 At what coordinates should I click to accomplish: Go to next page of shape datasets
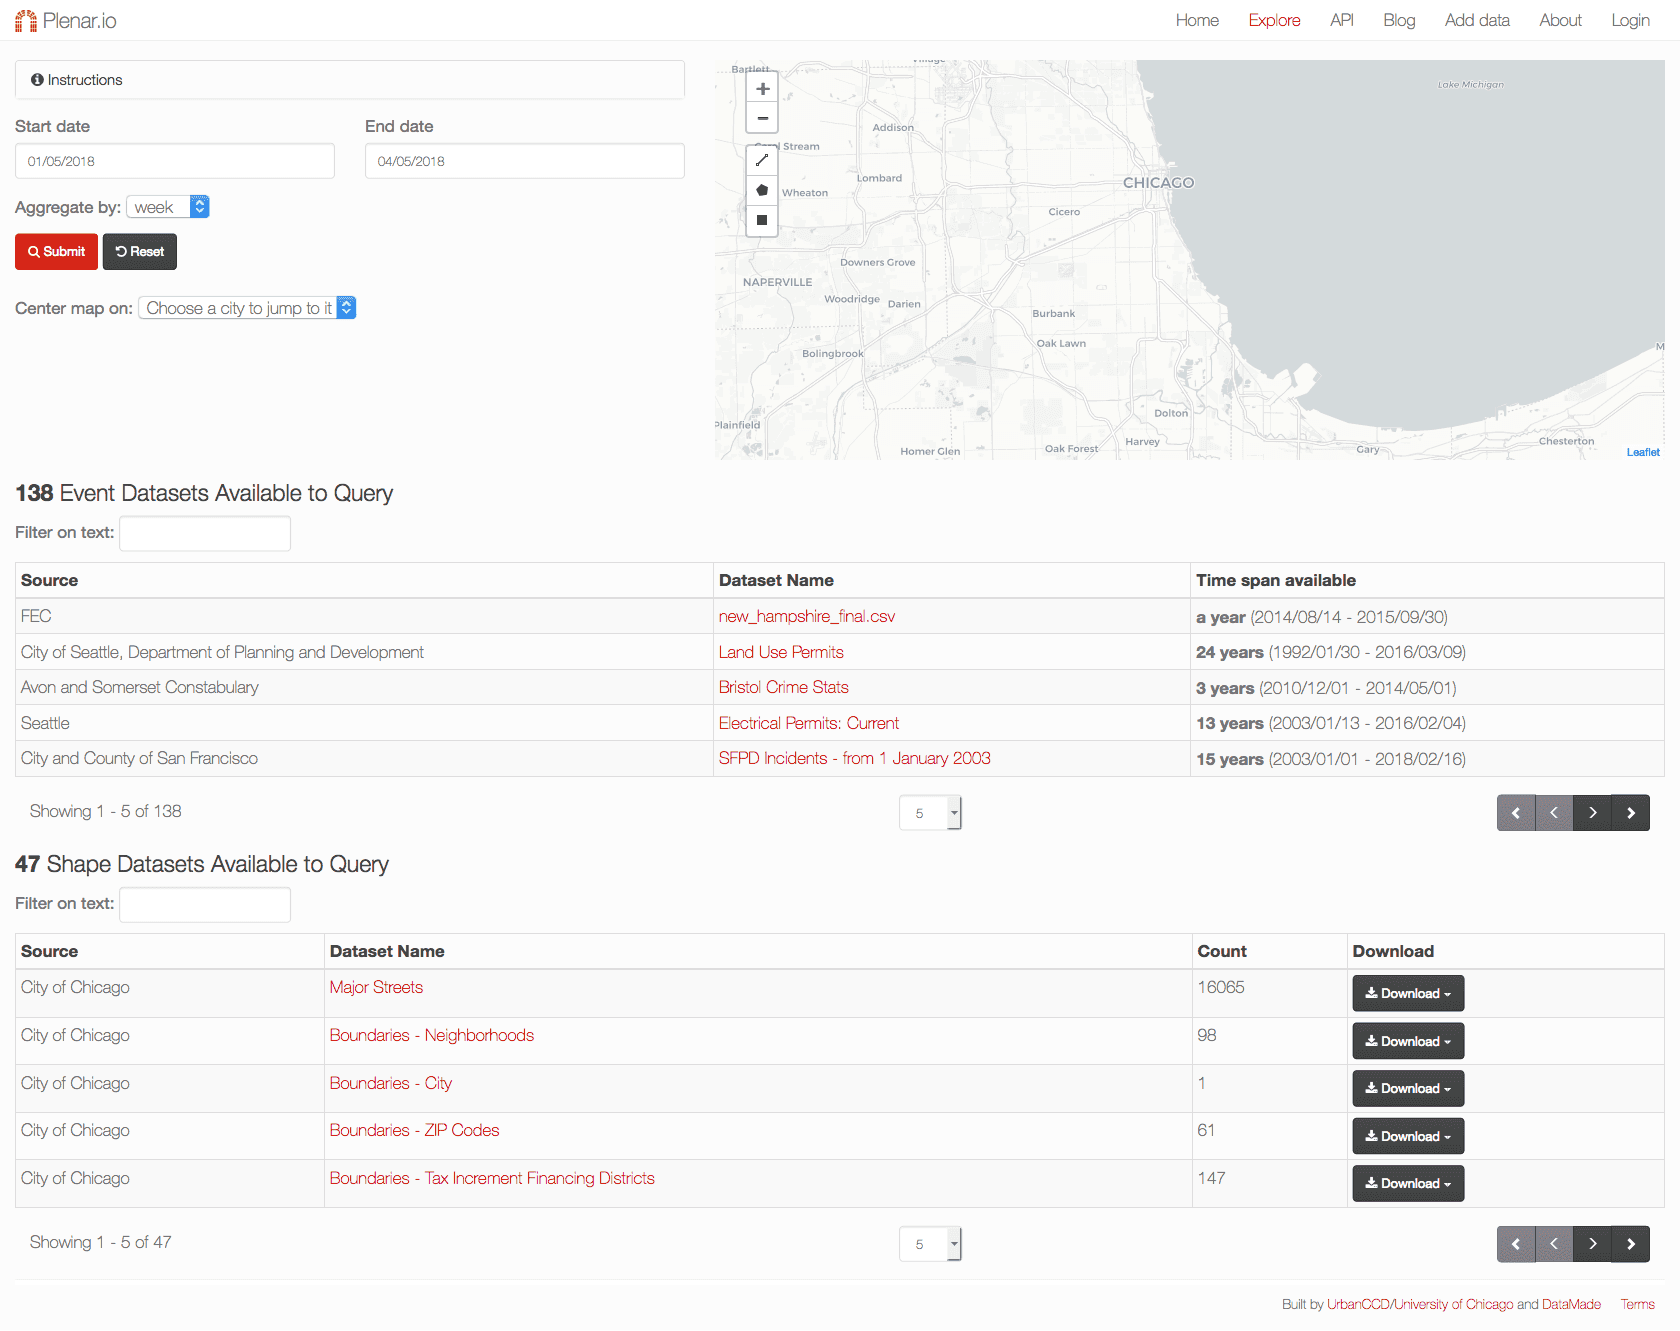click(1592, 1244)
